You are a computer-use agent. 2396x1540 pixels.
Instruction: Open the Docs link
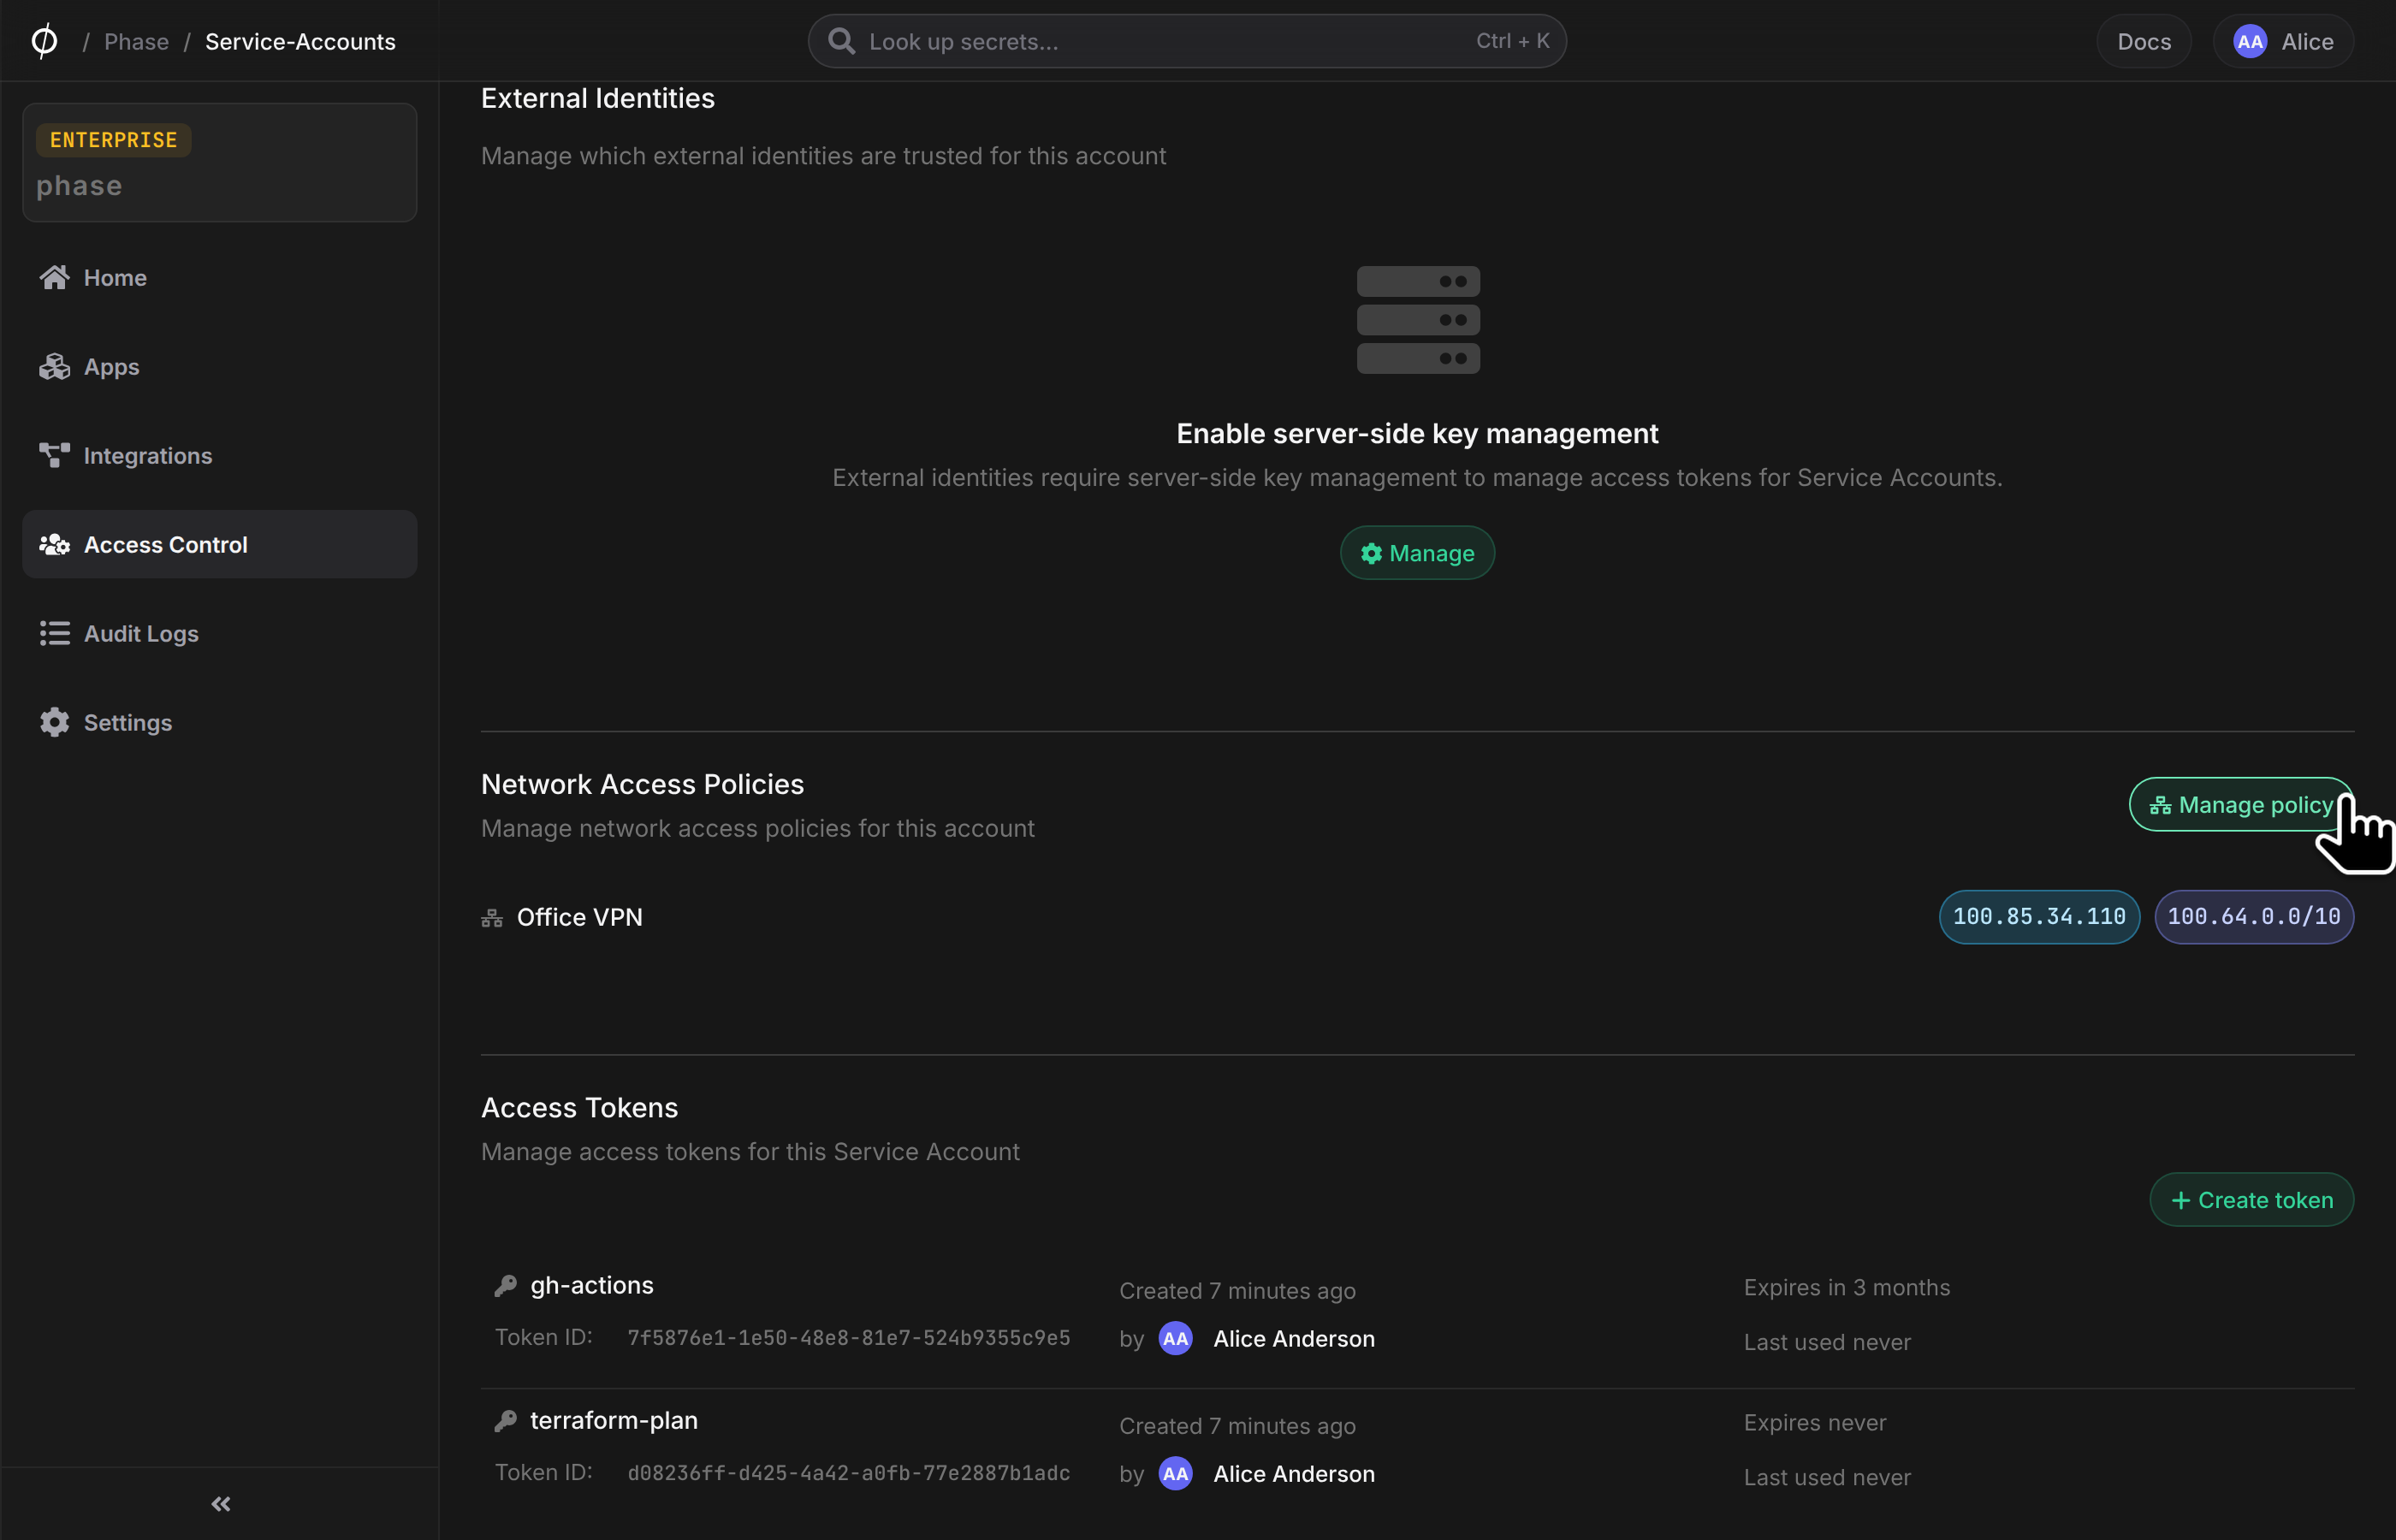[2144, 41]
